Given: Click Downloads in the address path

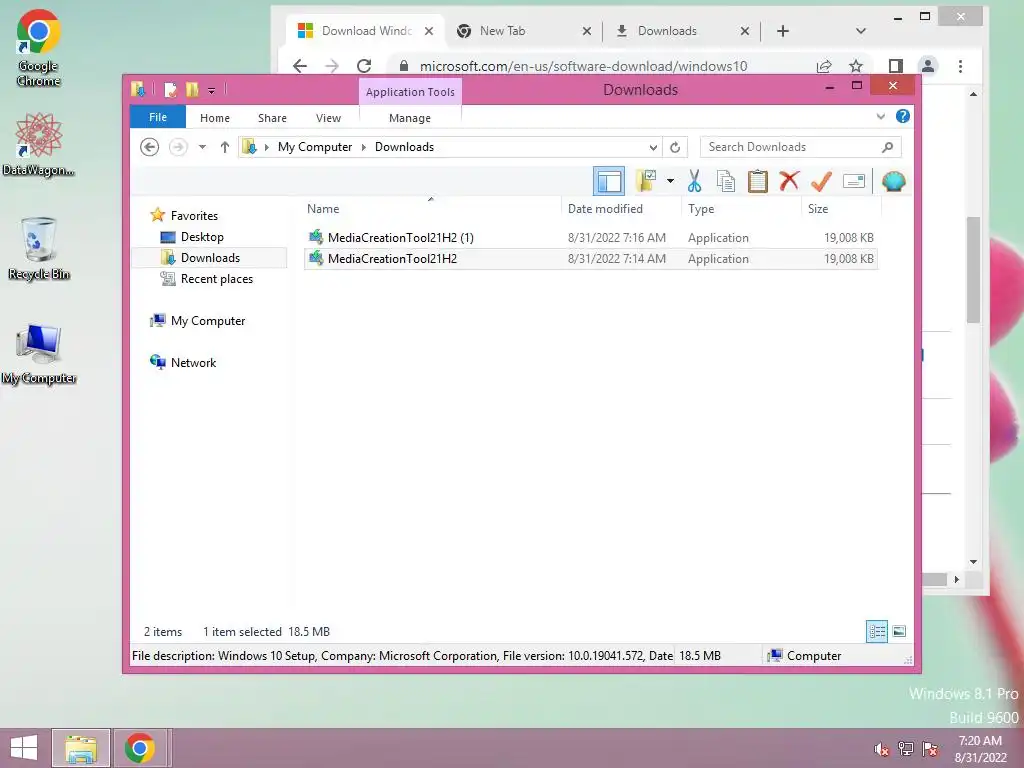Looking at the screenshot, I should tap(404, 147).
